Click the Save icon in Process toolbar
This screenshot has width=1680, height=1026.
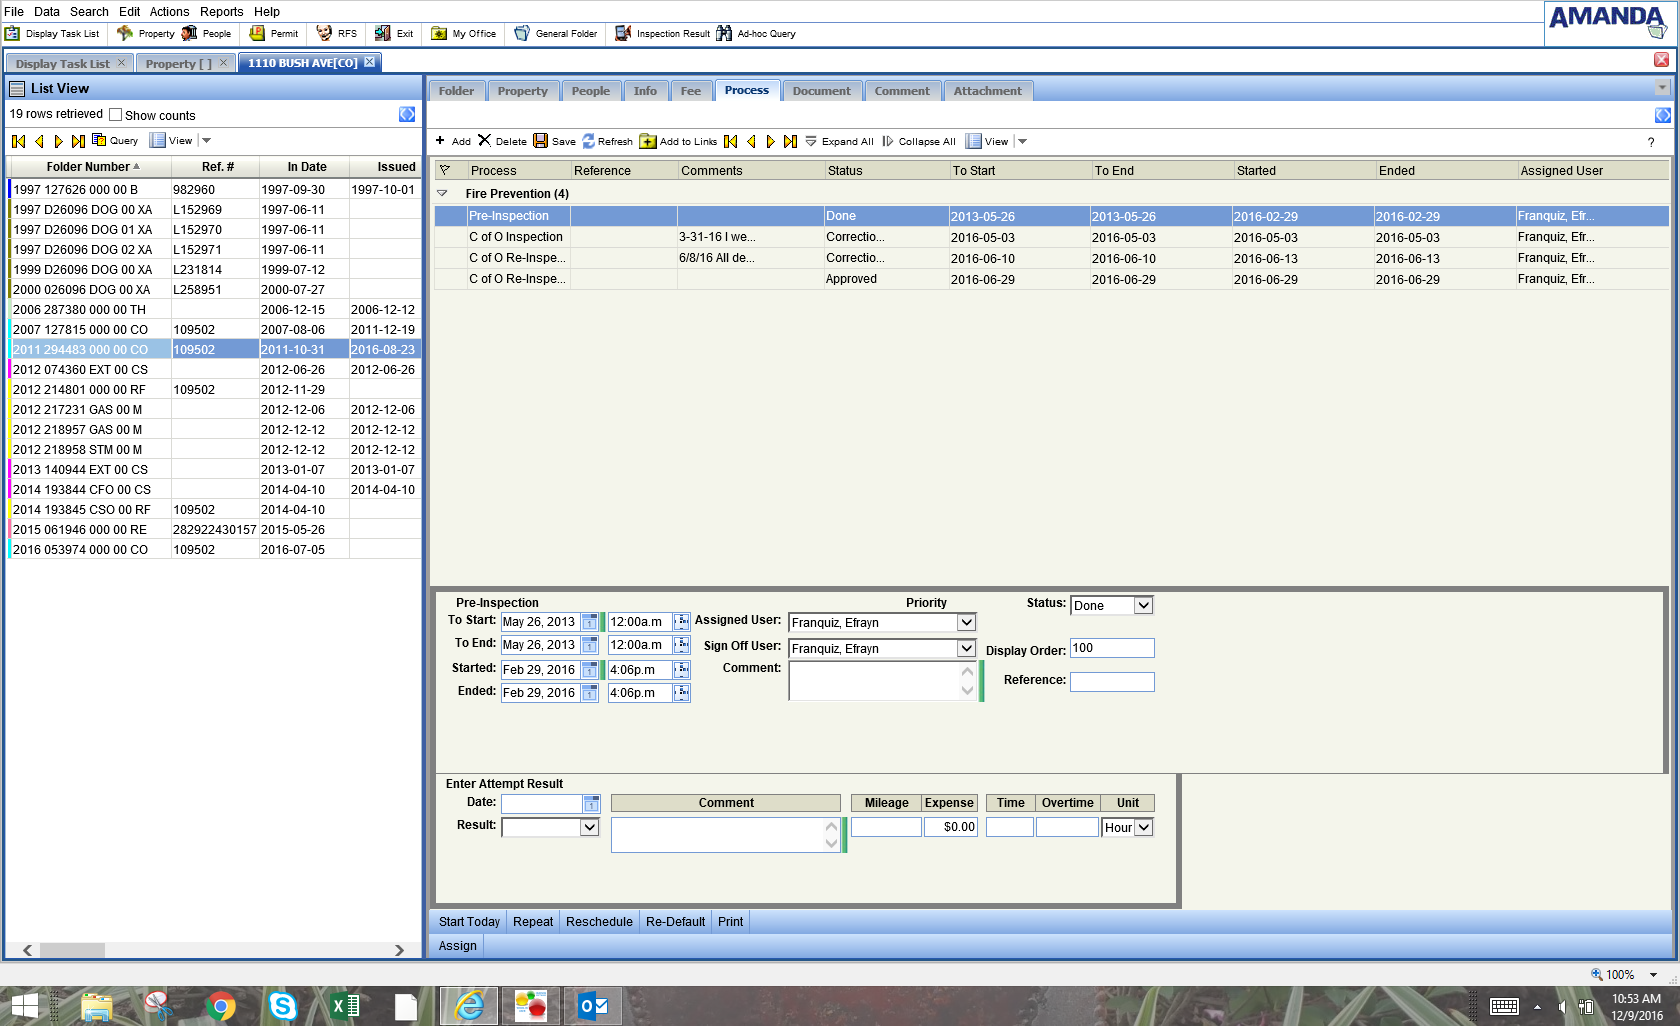point(541,141)
